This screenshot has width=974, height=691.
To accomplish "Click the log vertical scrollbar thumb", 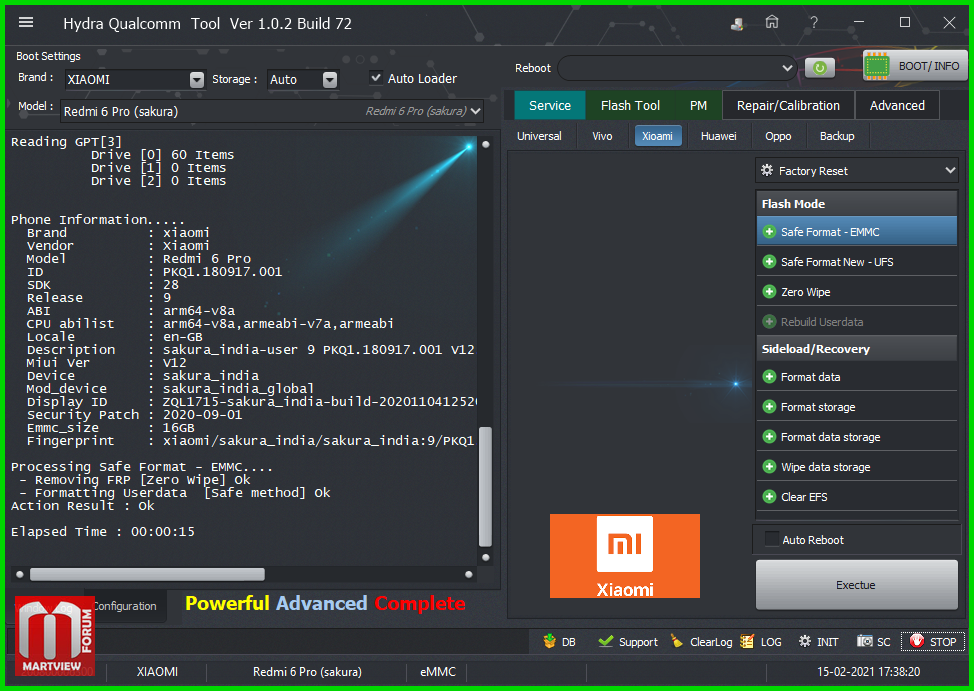I will tap(485, 487).
